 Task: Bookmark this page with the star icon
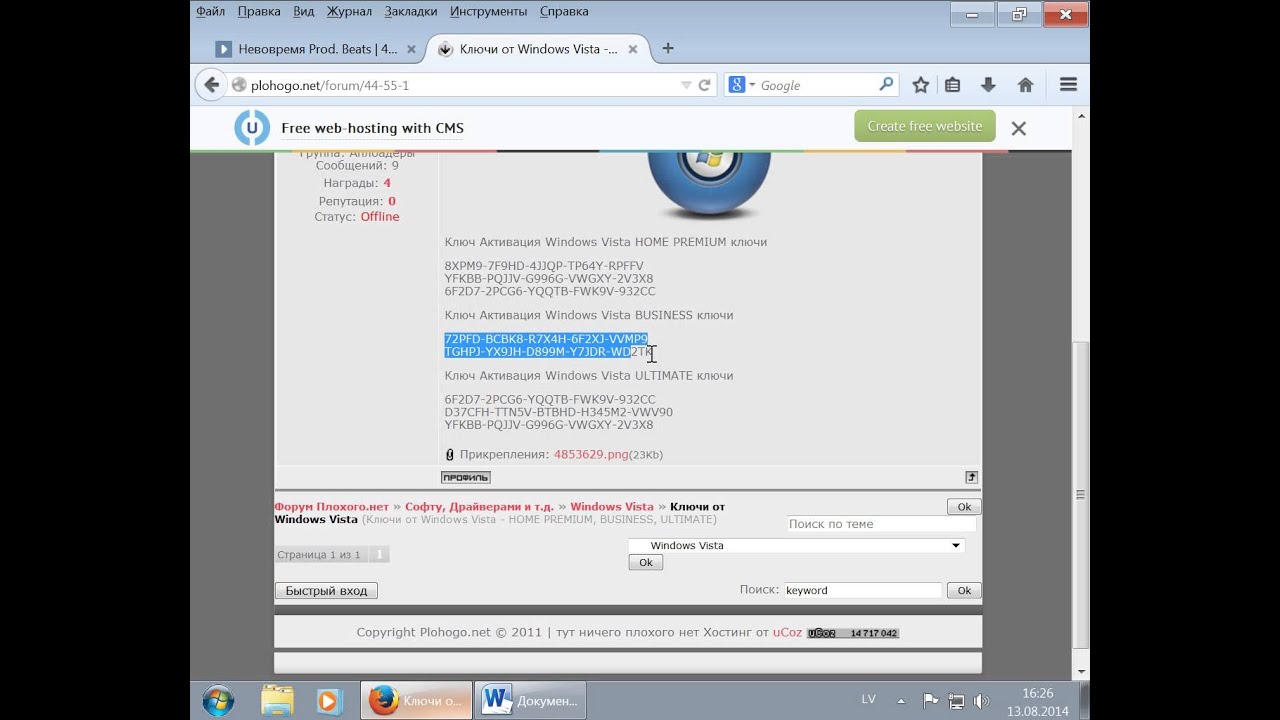pyautogui.click(x=921, y=85)
